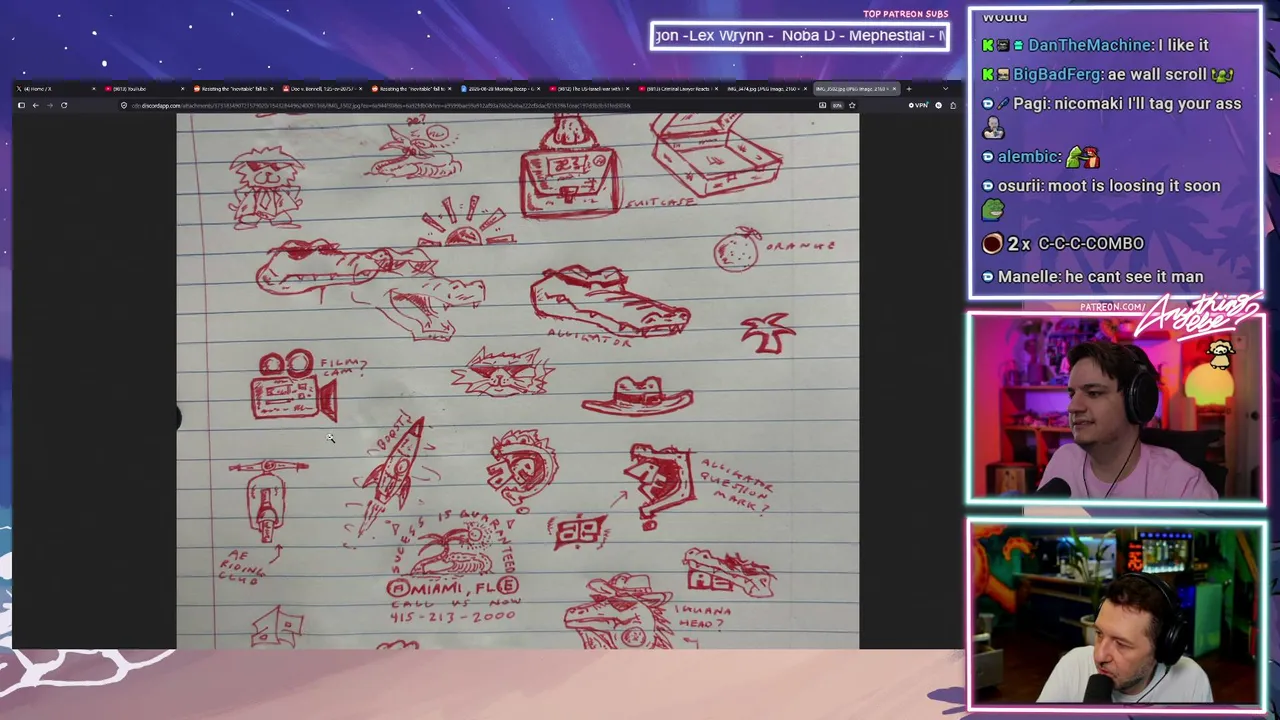The height and width of the screenshot is (720, 1280).
Task: Click alembic's username in chat
Action: (1029, 157)
